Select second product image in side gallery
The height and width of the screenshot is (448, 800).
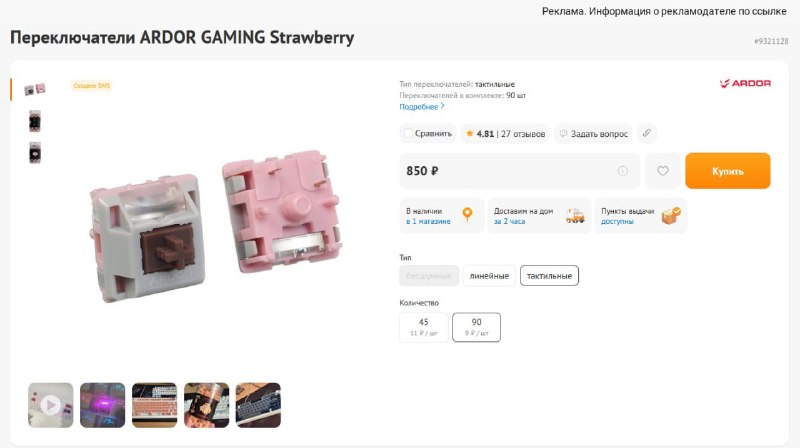(35, 121)
